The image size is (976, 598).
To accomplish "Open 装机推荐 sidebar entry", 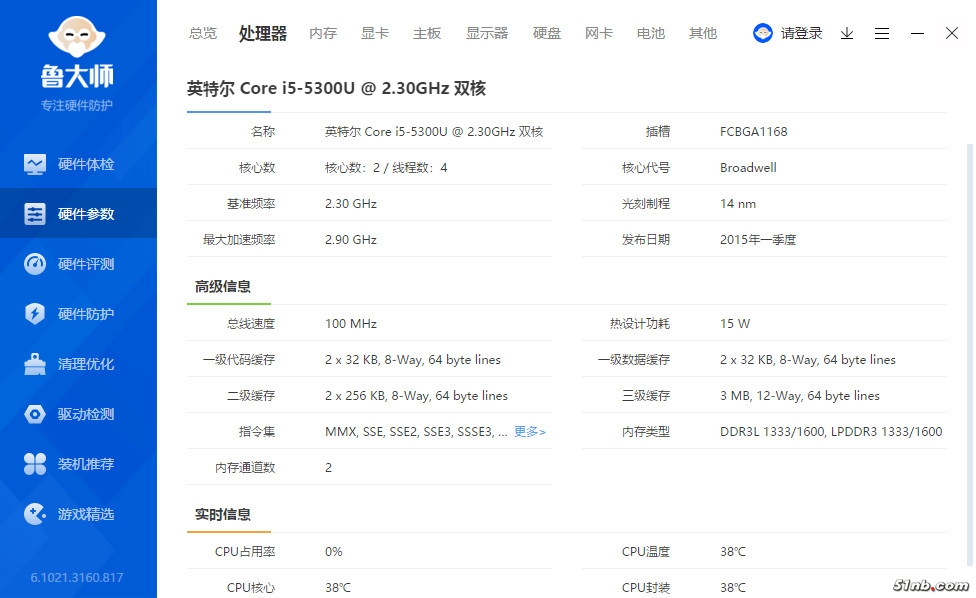I will click(x=86, y=464).
